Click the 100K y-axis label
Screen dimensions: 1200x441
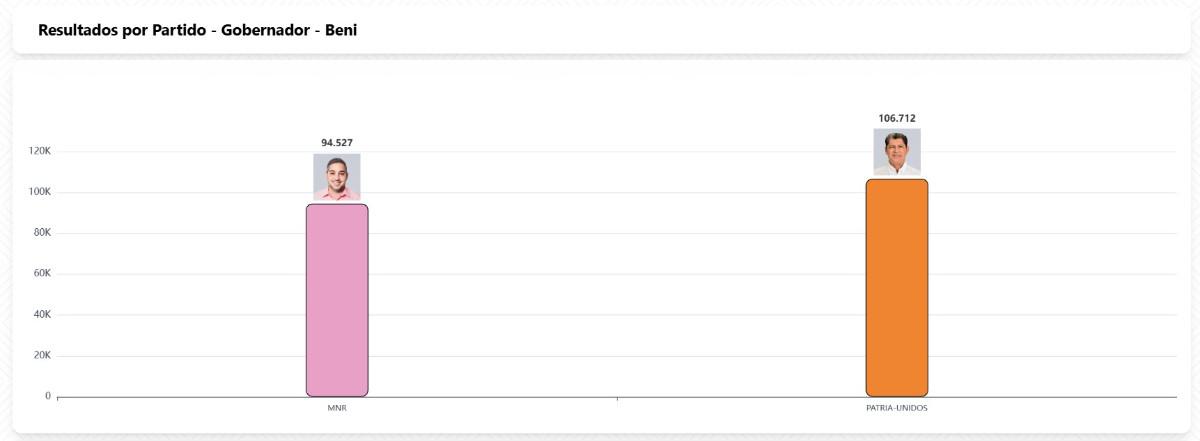coord(39,192)
